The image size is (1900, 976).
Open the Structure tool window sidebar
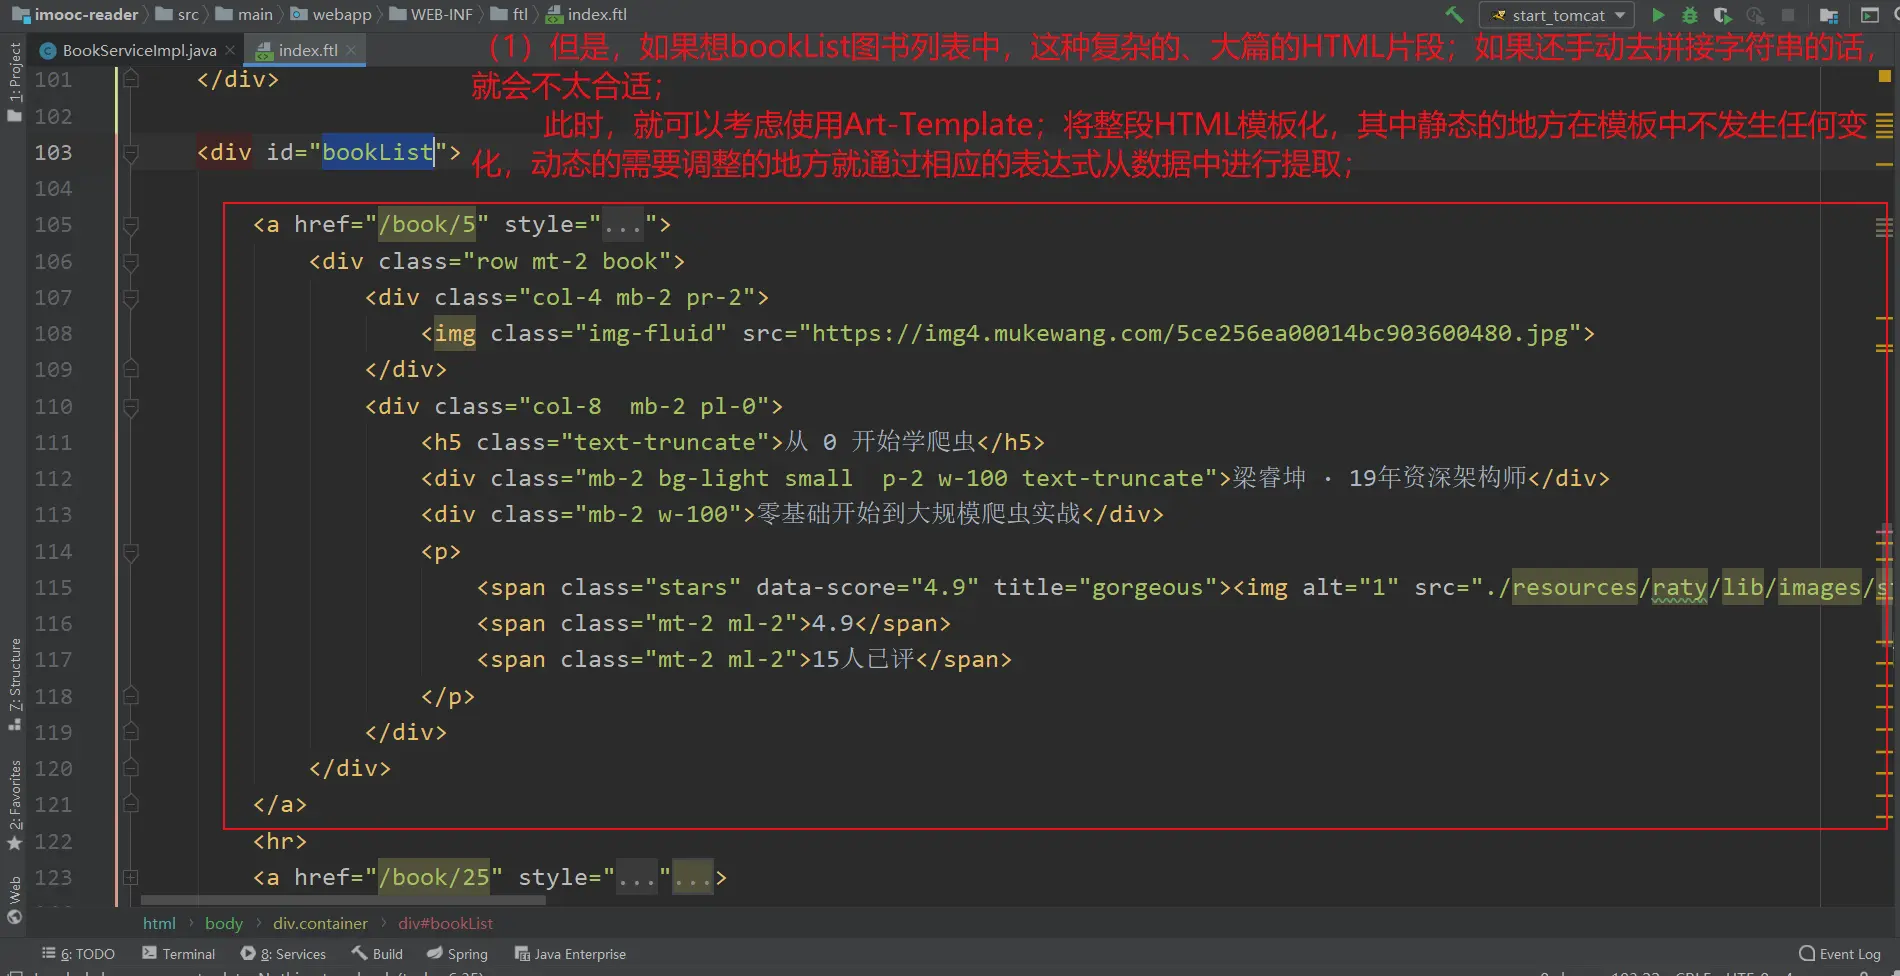14,684
